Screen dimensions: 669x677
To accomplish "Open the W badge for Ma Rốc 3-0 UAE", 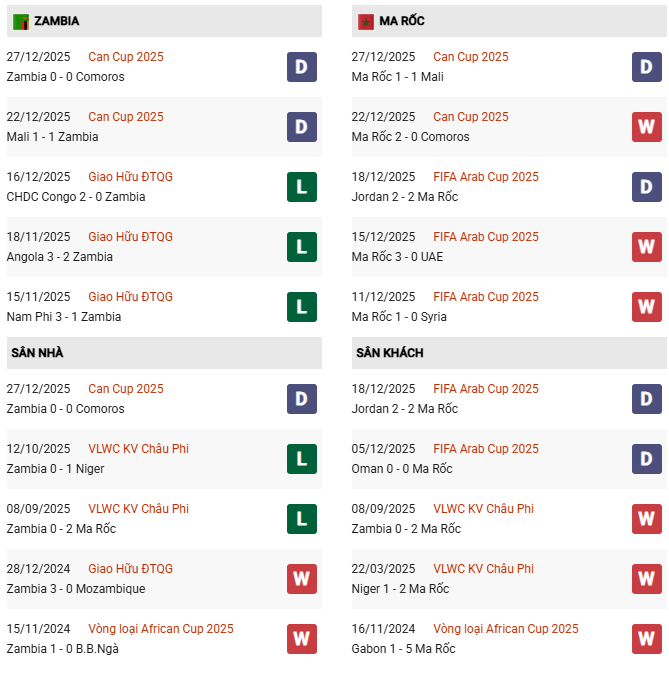I will point(647,247).
